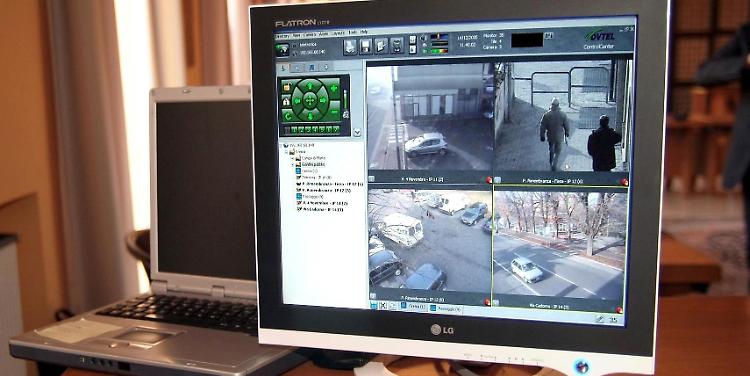This screenshot has width=750, height=376.
Task: Toggle red record indicator on Via Cadorna tile
Action: tap(619, 310)
